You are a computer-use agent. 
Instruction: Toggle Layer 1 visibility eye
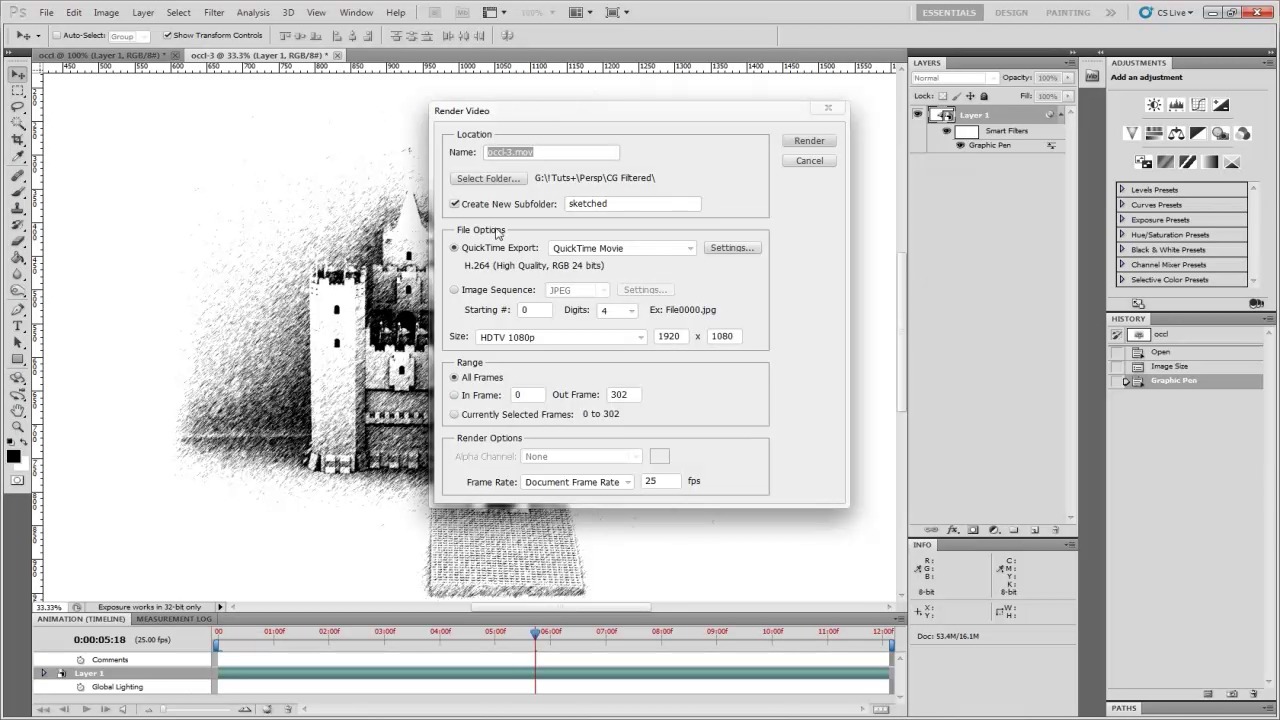(917, 115)
